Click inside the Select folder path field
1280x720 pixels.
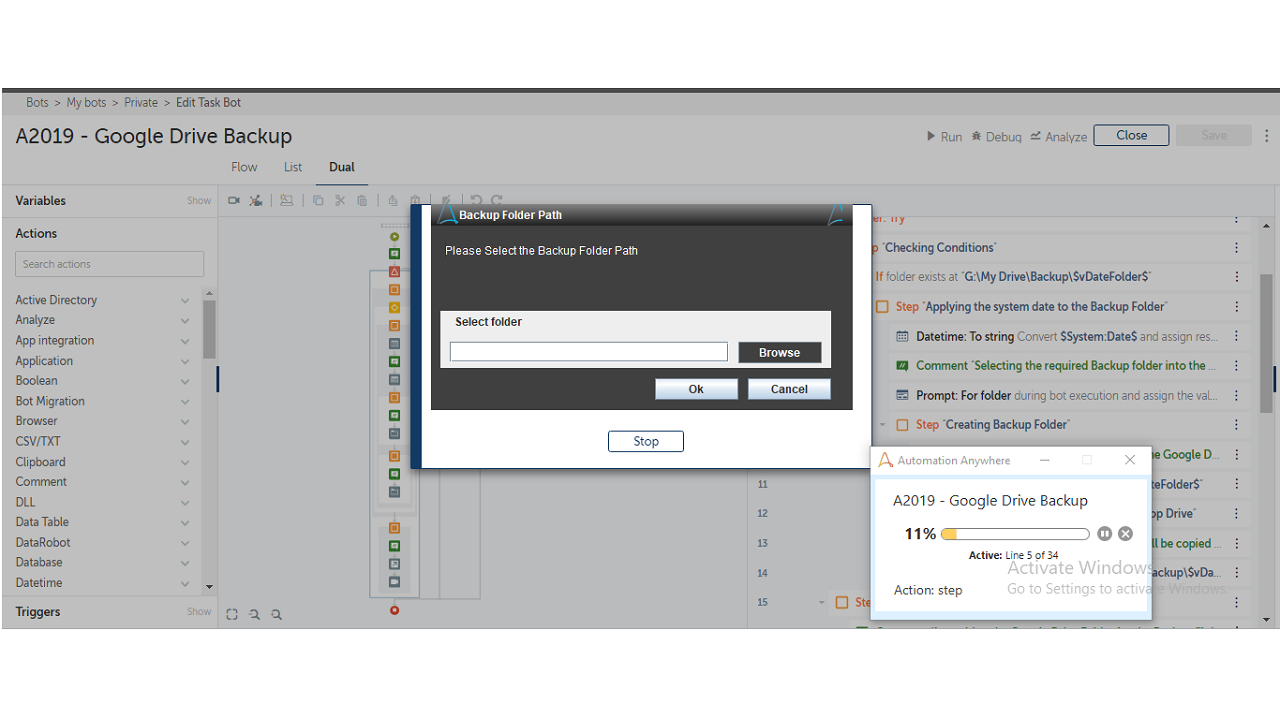pos(589,352)
